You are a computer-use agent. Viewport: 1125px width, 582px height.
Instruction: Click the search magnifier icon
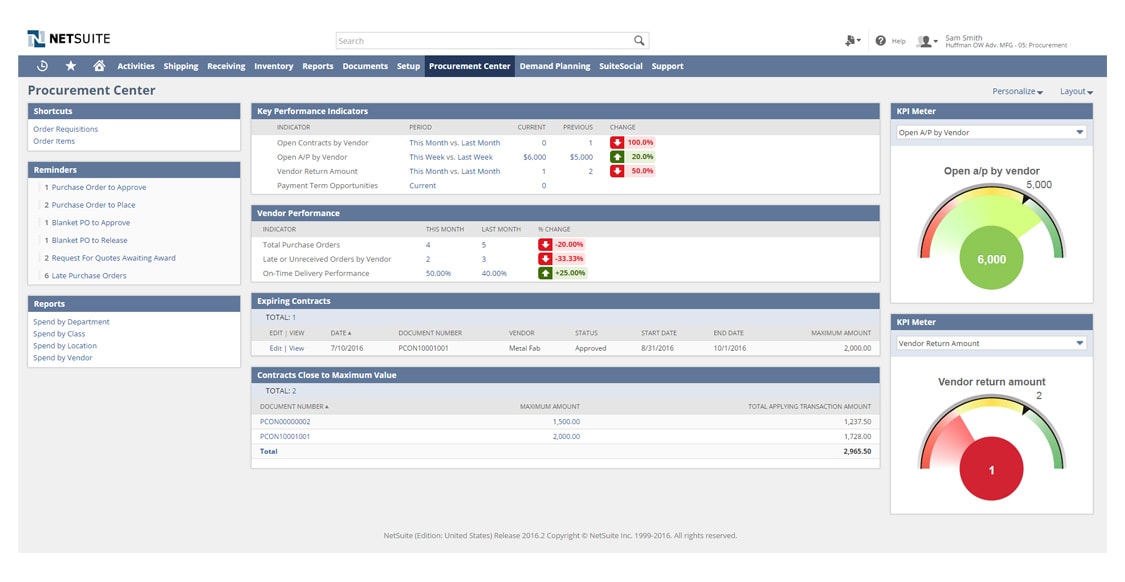click(639, 41)
